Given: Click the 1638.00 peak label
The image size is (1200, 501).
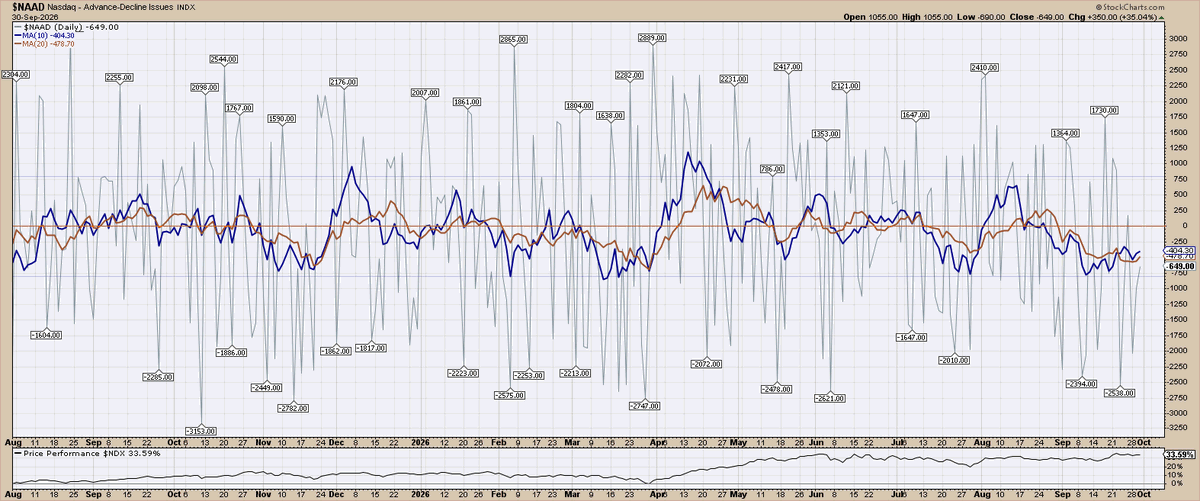Looking at the screenshot, I should point(610,116).
